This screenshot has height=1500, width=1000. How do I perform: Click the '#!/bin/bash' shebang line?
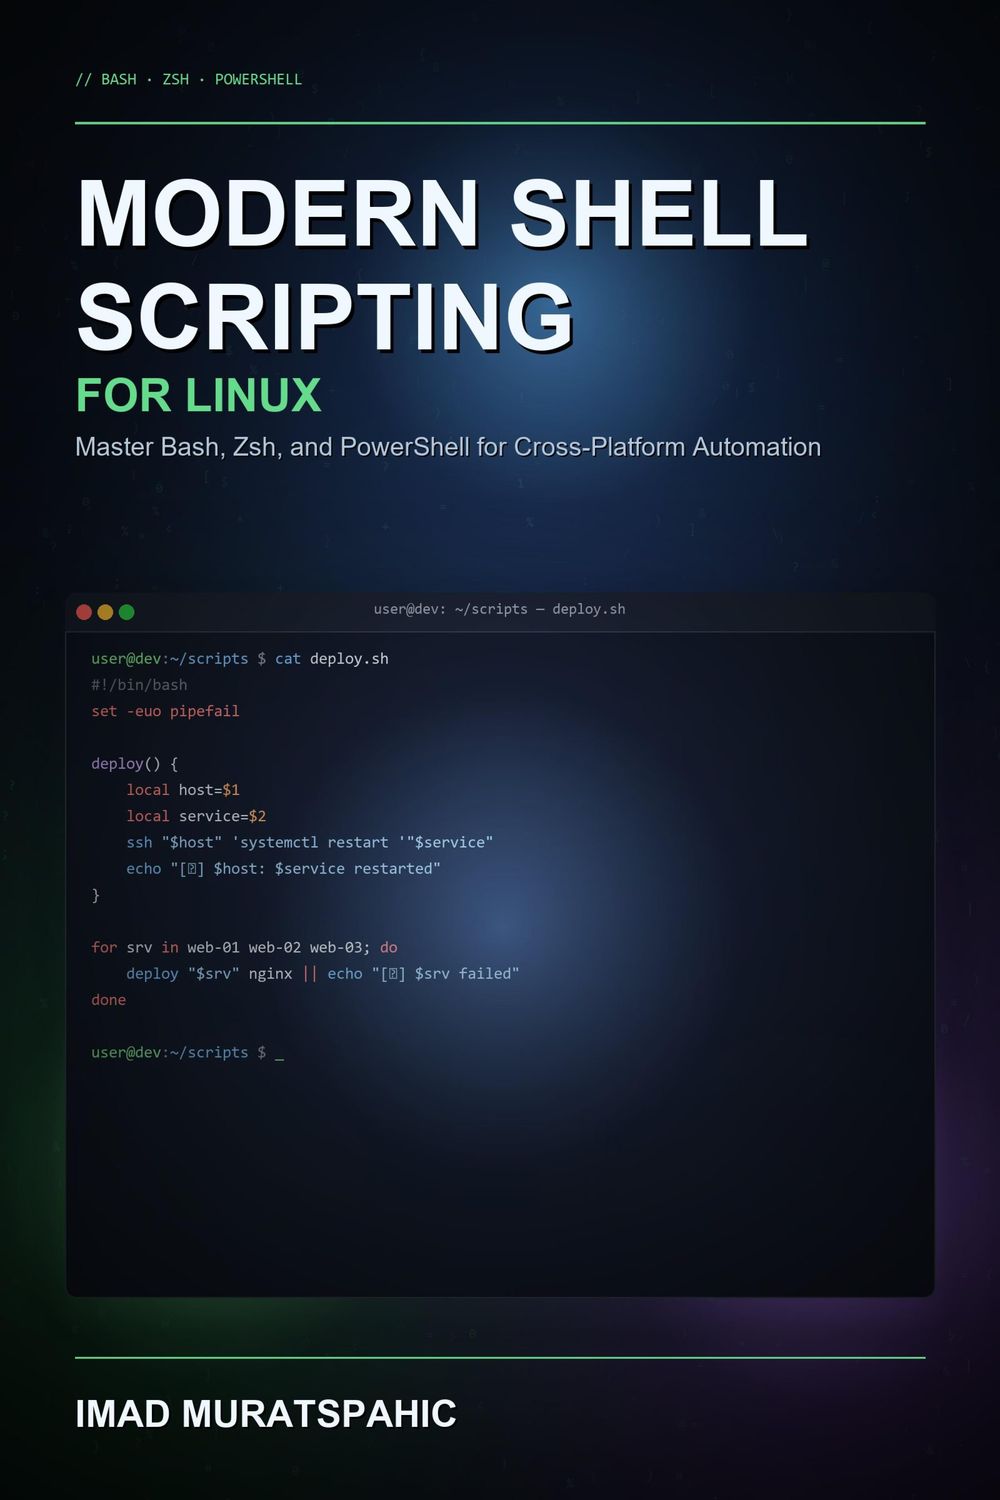coord(139,685)
